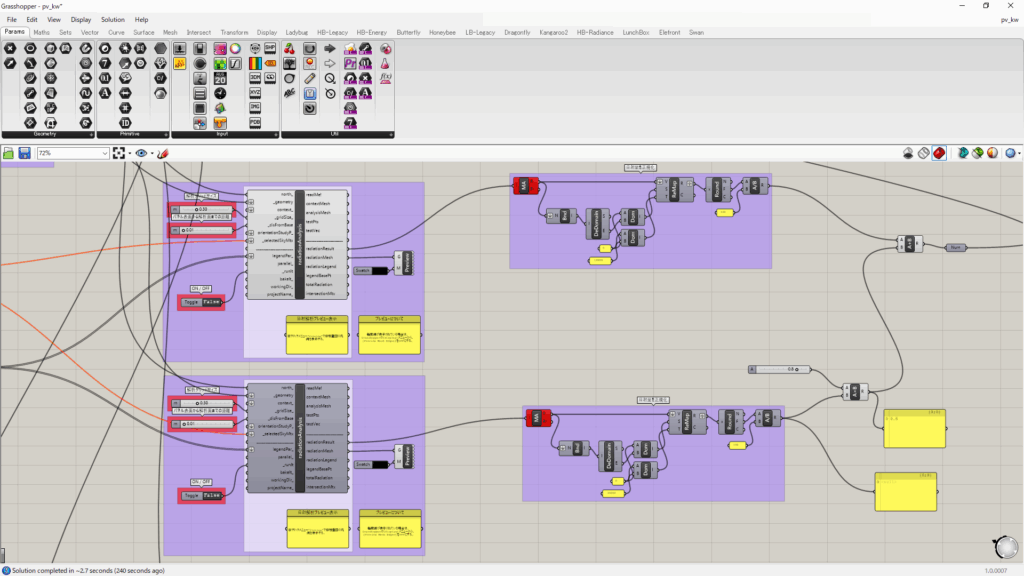Select the Colour Wheel input component icon

coord(234,48)
